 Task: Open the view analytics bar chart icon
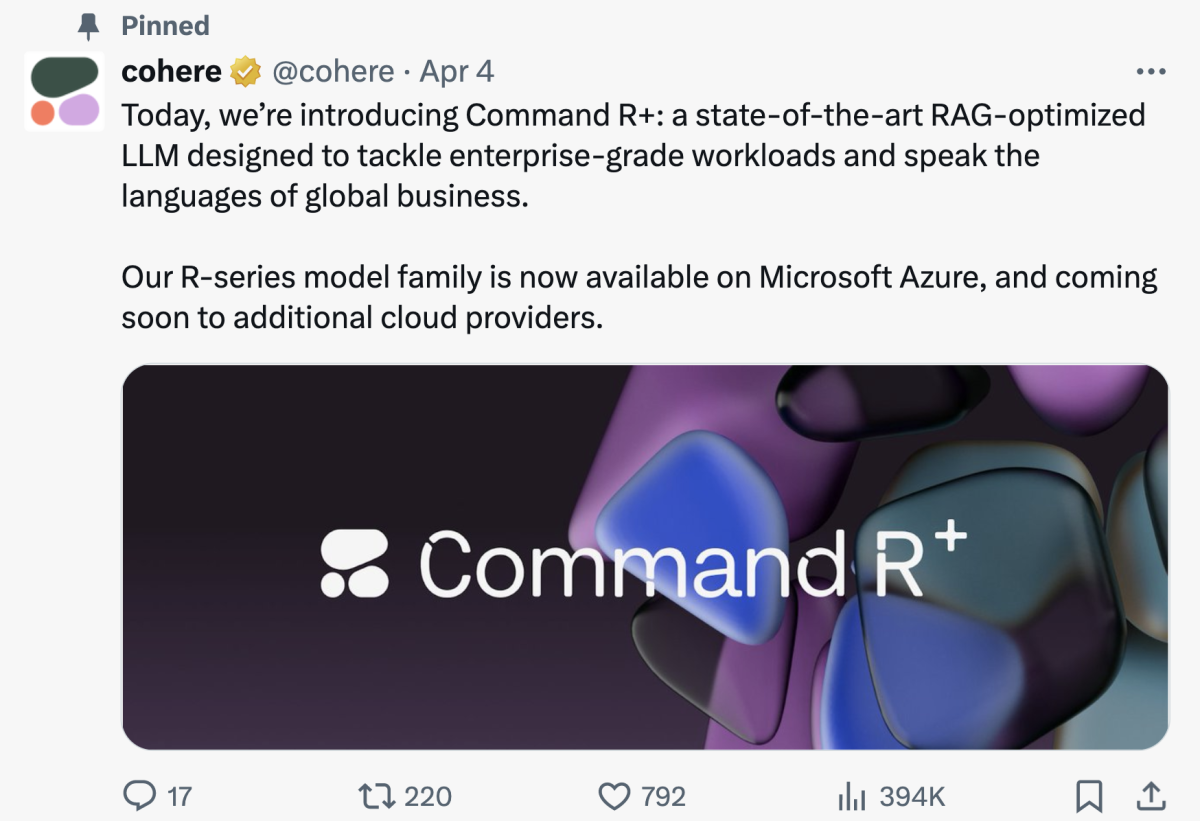851,796
